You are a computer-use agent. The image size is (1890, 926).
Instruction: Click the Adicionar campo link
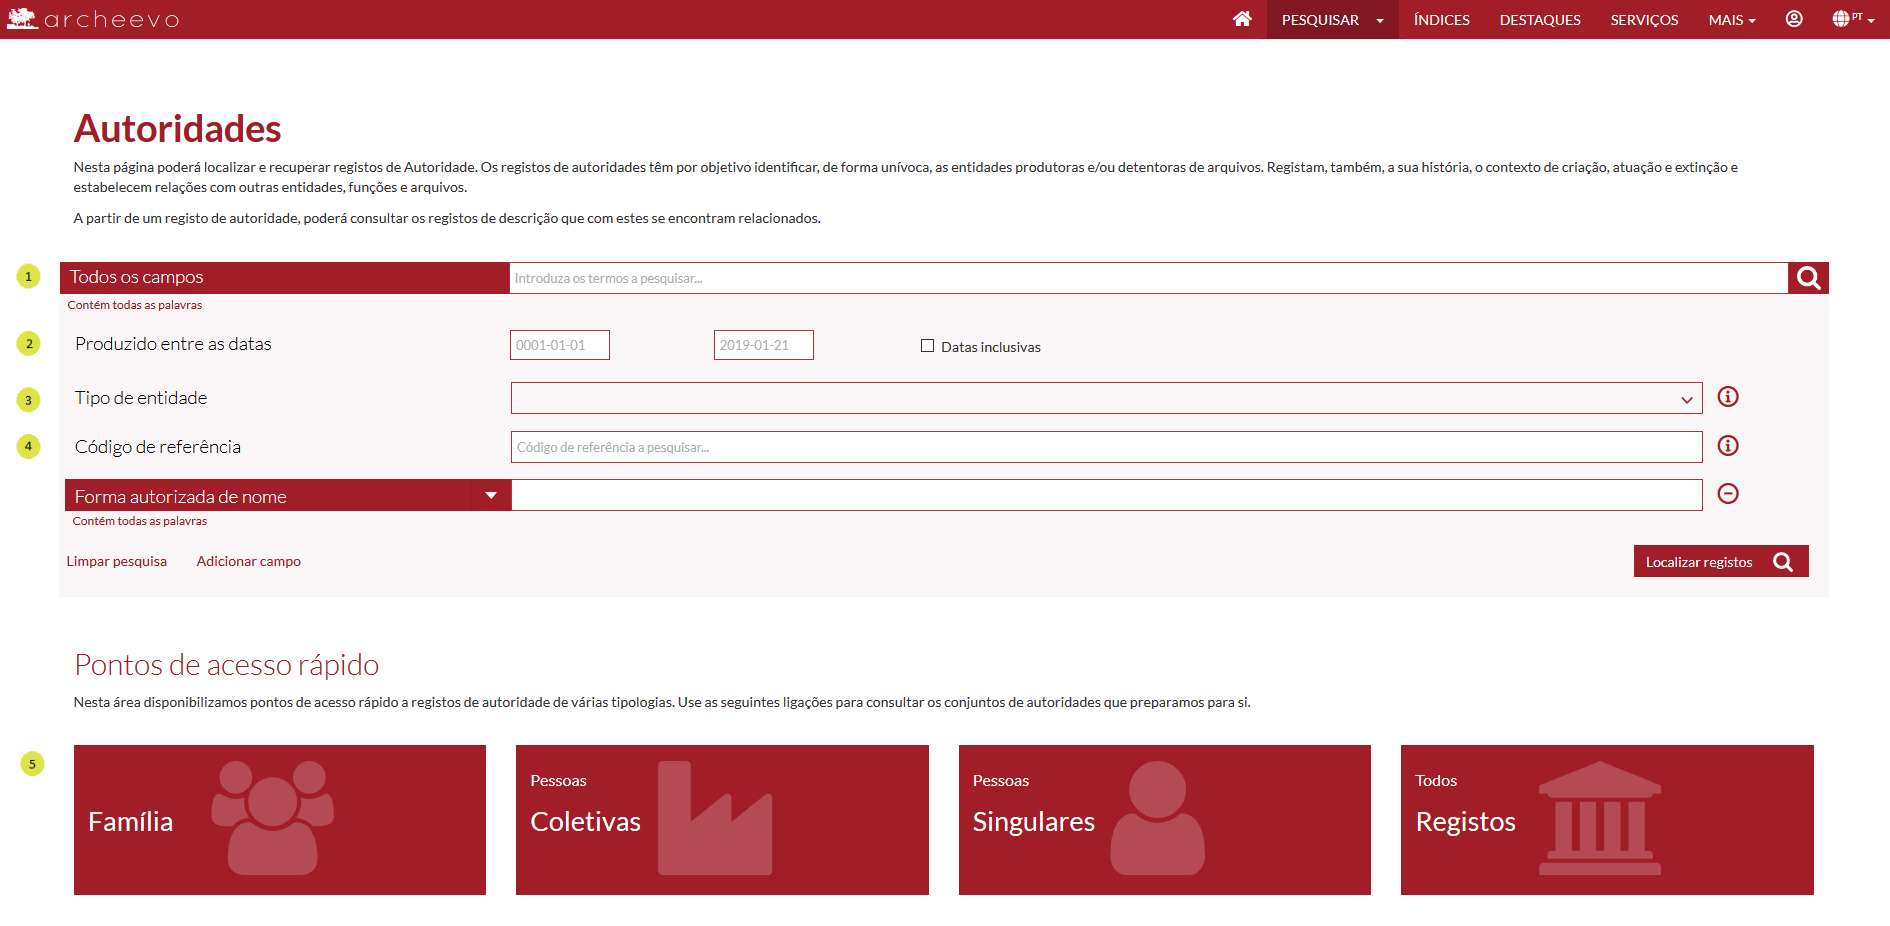coord(248,562)
